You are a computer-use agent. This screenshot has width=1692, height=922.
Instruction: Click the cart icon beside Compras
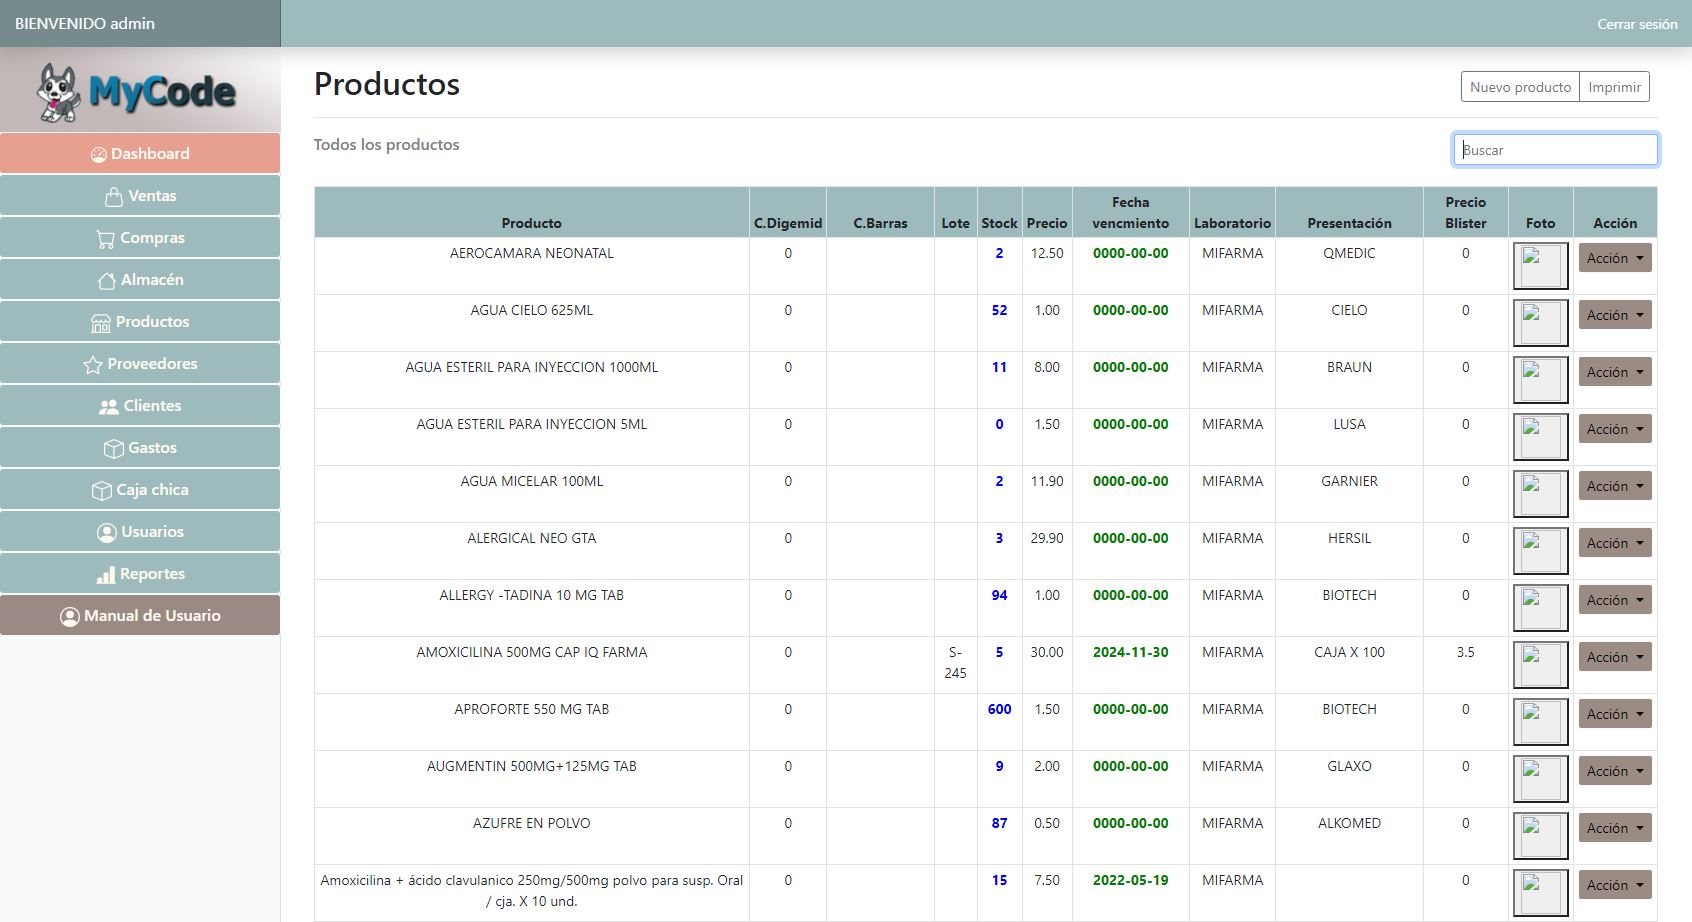point(105,238)
